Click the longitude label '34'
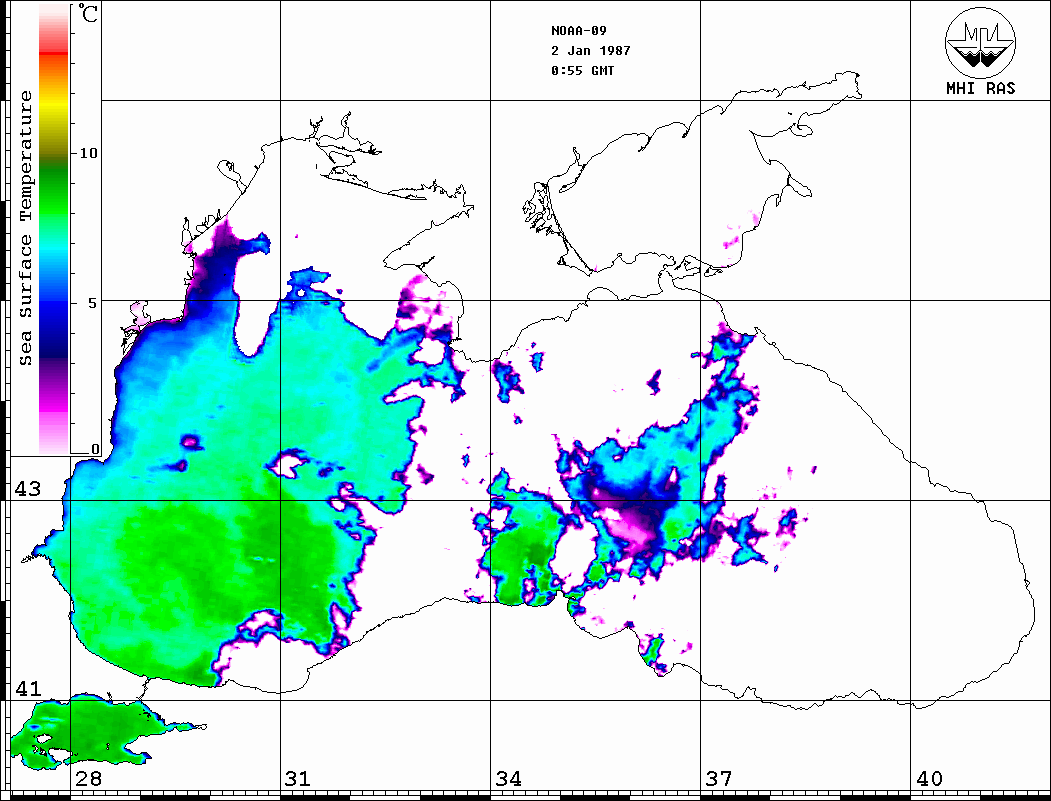 pyautogui.click(x=508, y=778)
